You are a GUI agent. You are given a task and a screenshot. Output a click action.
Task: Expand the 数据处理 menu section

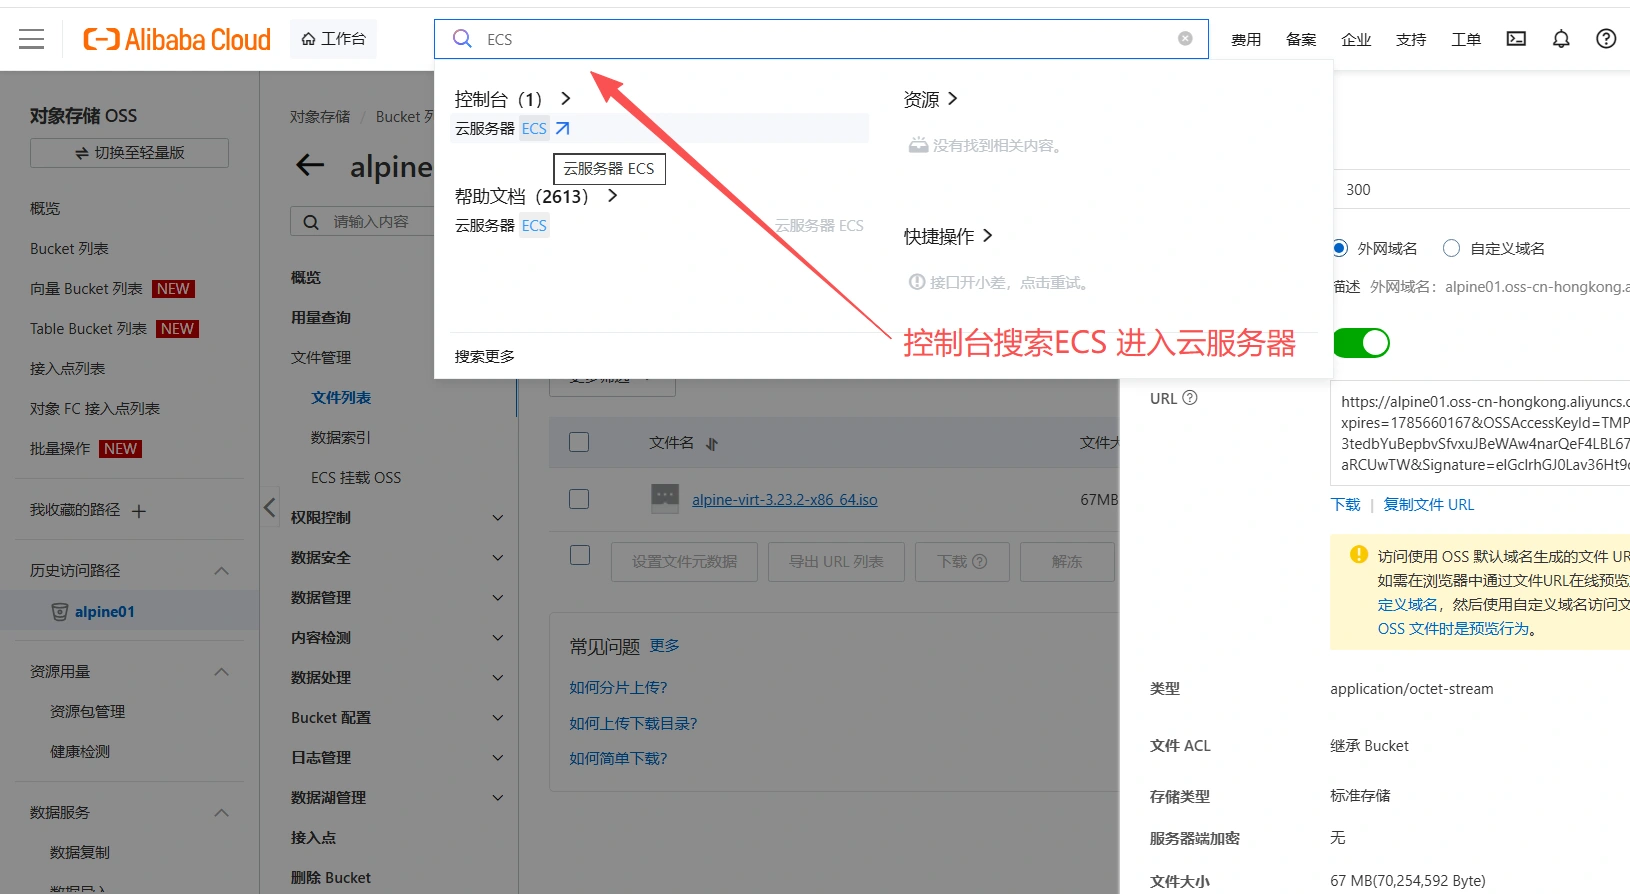pyautogui.click(x=498, y=678)
